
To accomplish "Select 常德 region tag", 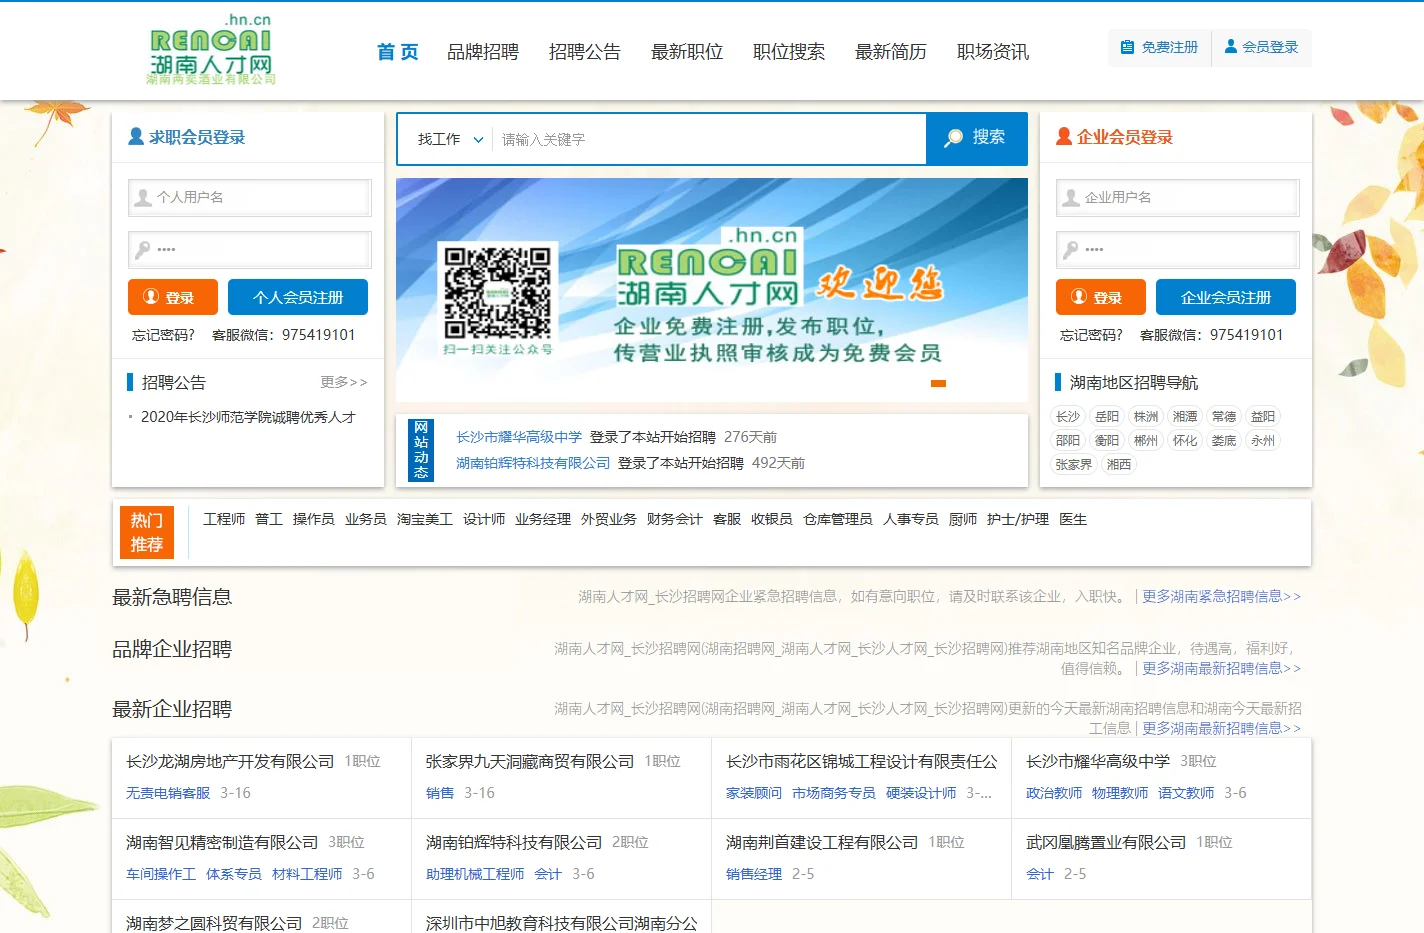I will pyautogui.click(x=1224, y=416).
